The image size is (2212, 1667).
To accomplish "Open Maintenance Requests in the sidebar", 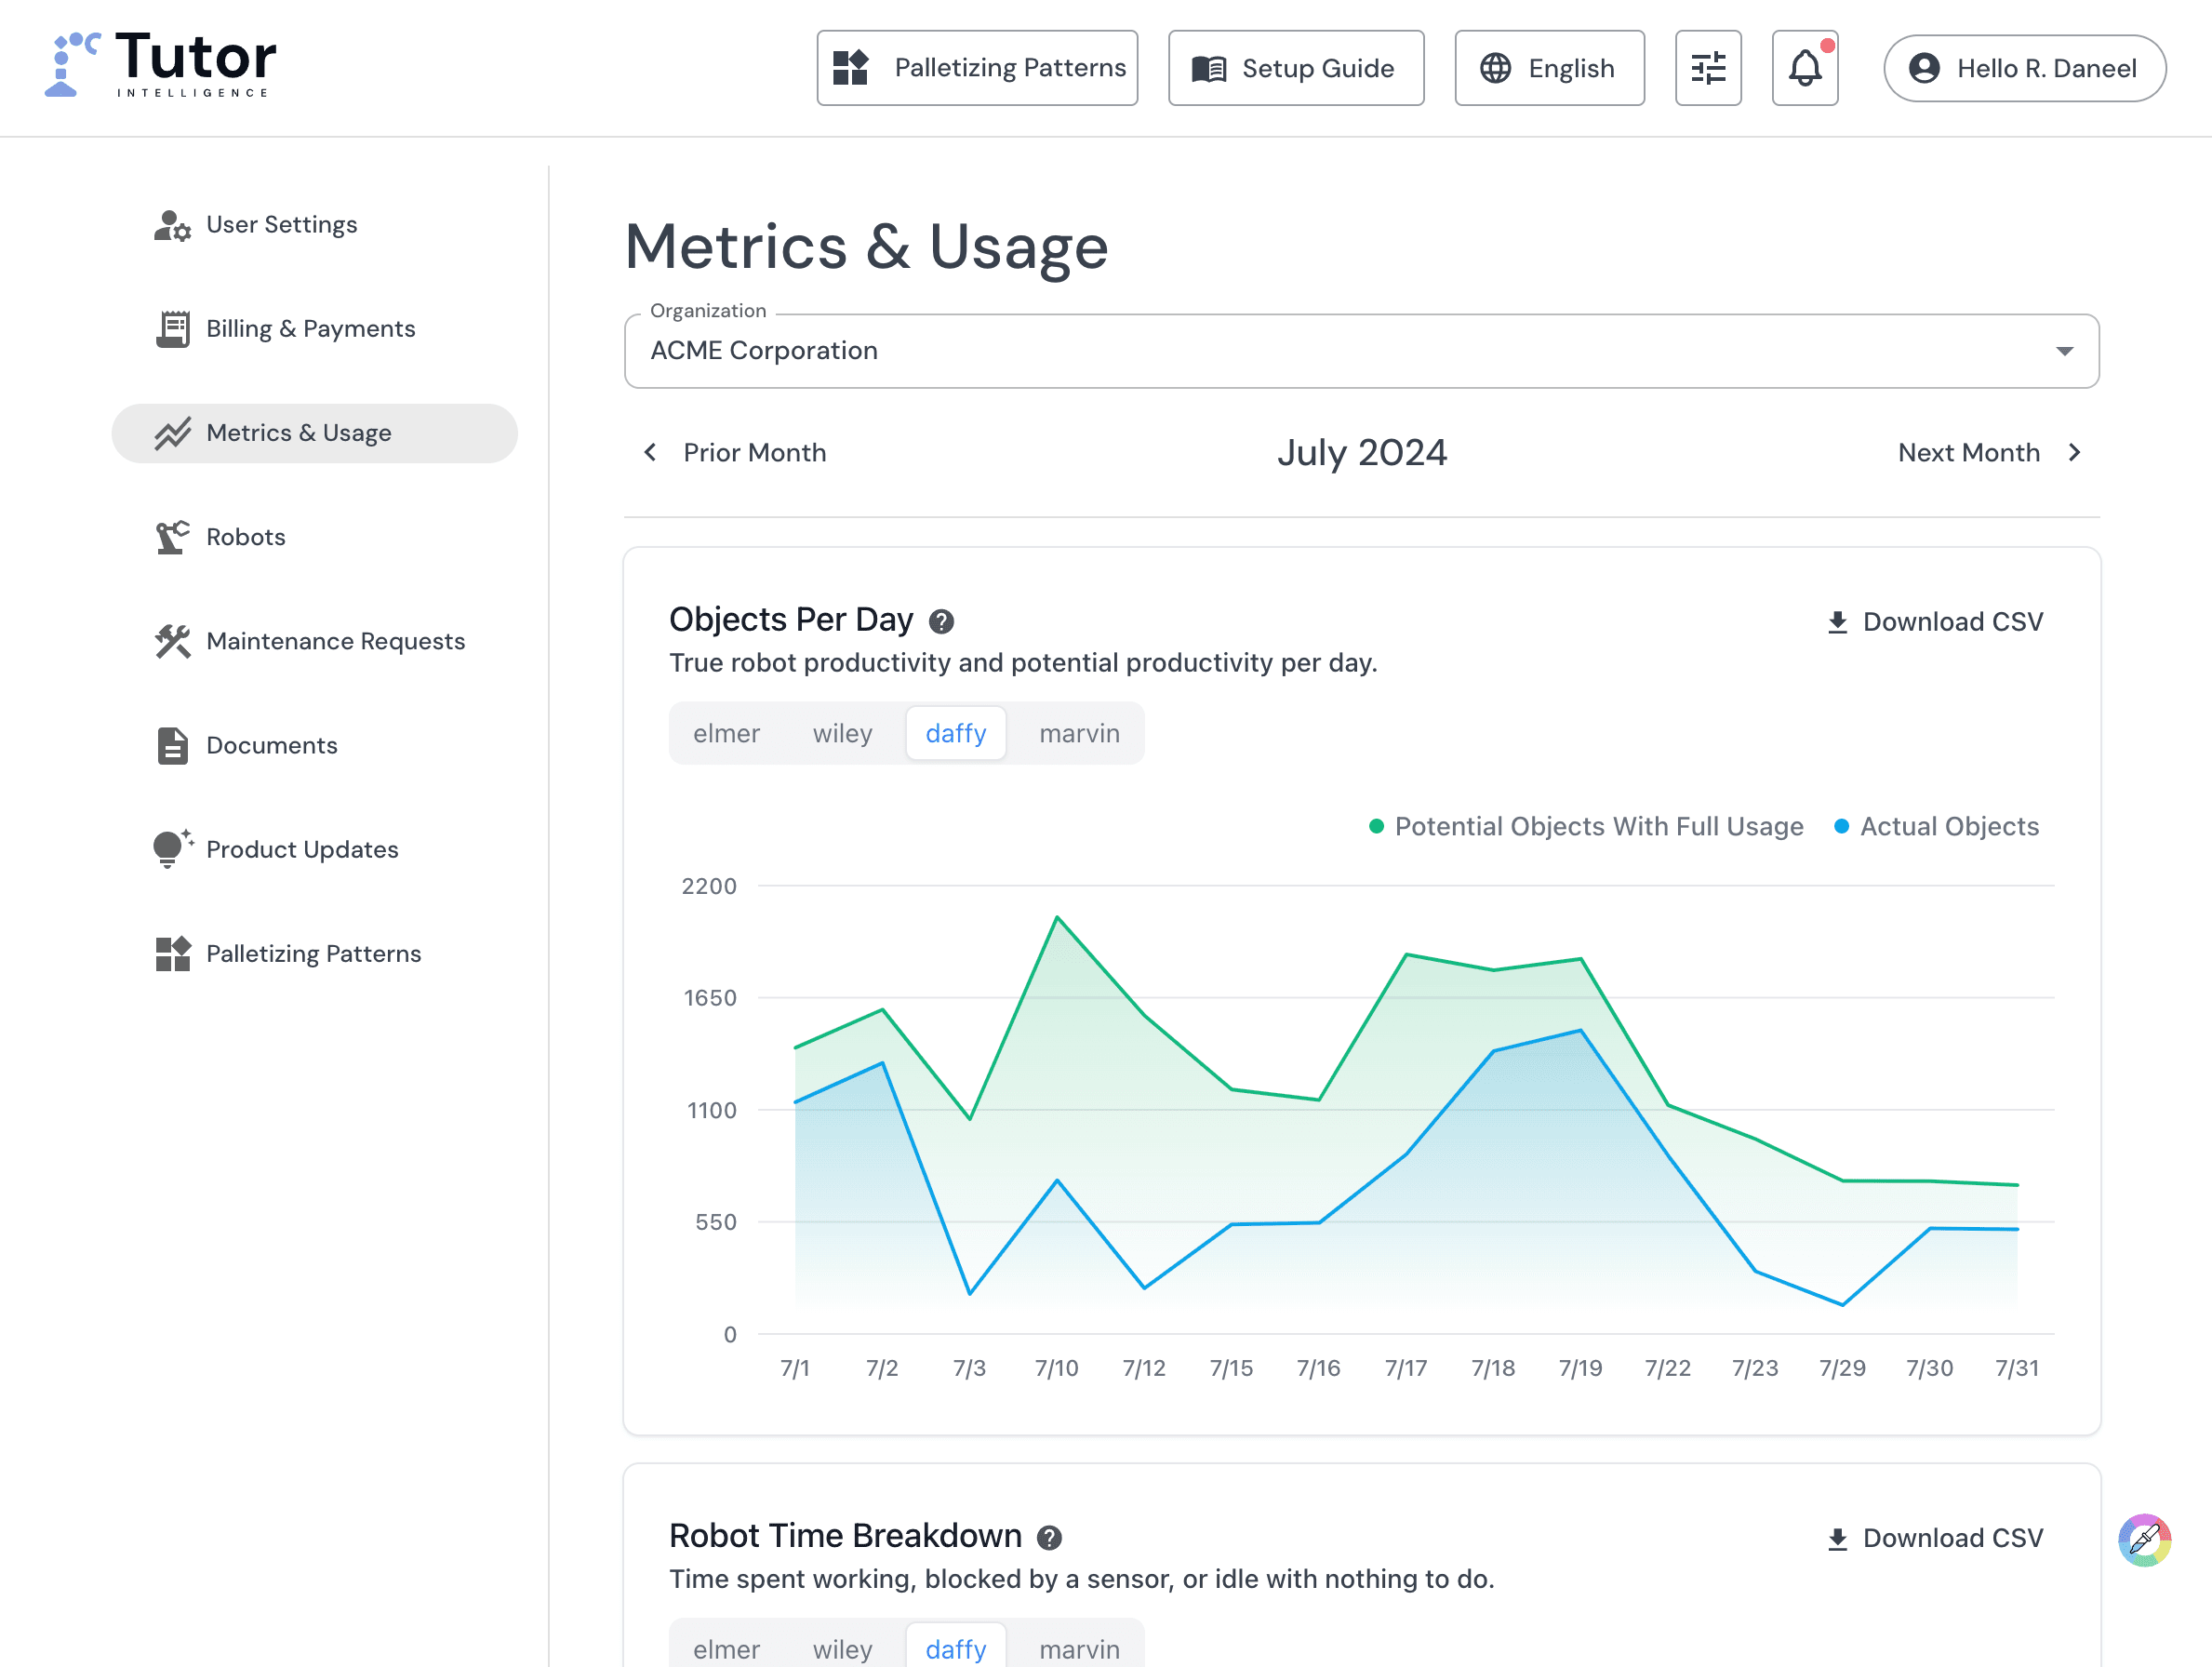I will [335, 641].
